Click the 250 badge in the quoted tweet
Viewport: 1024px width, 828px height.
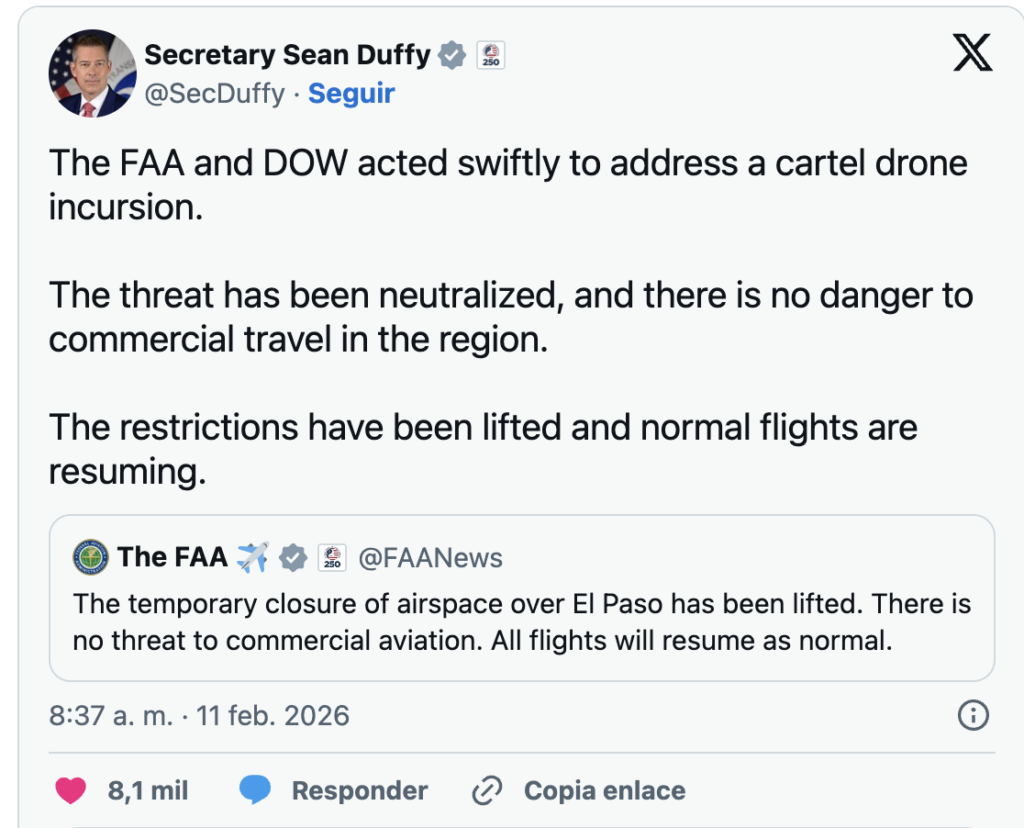point(332,557)
